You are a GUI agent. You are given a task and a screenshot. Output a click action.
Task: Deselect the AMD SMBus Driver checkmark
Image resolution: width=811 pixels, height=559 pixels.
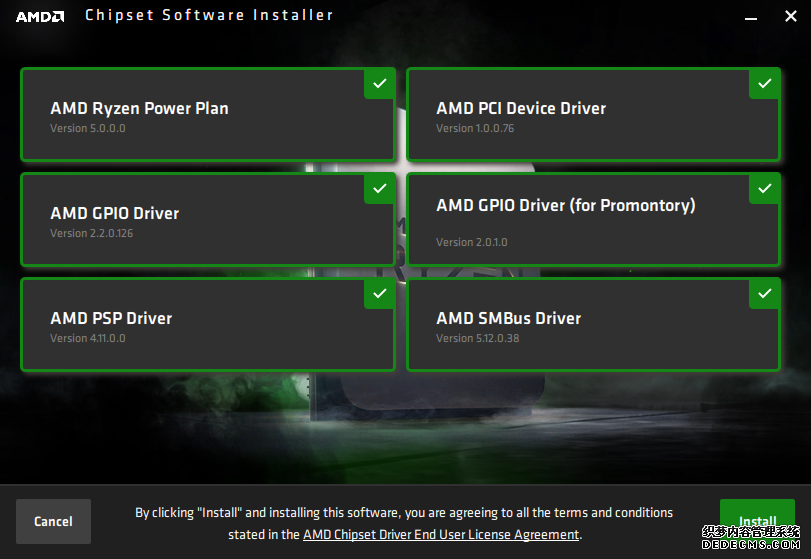tap(764, 294)
